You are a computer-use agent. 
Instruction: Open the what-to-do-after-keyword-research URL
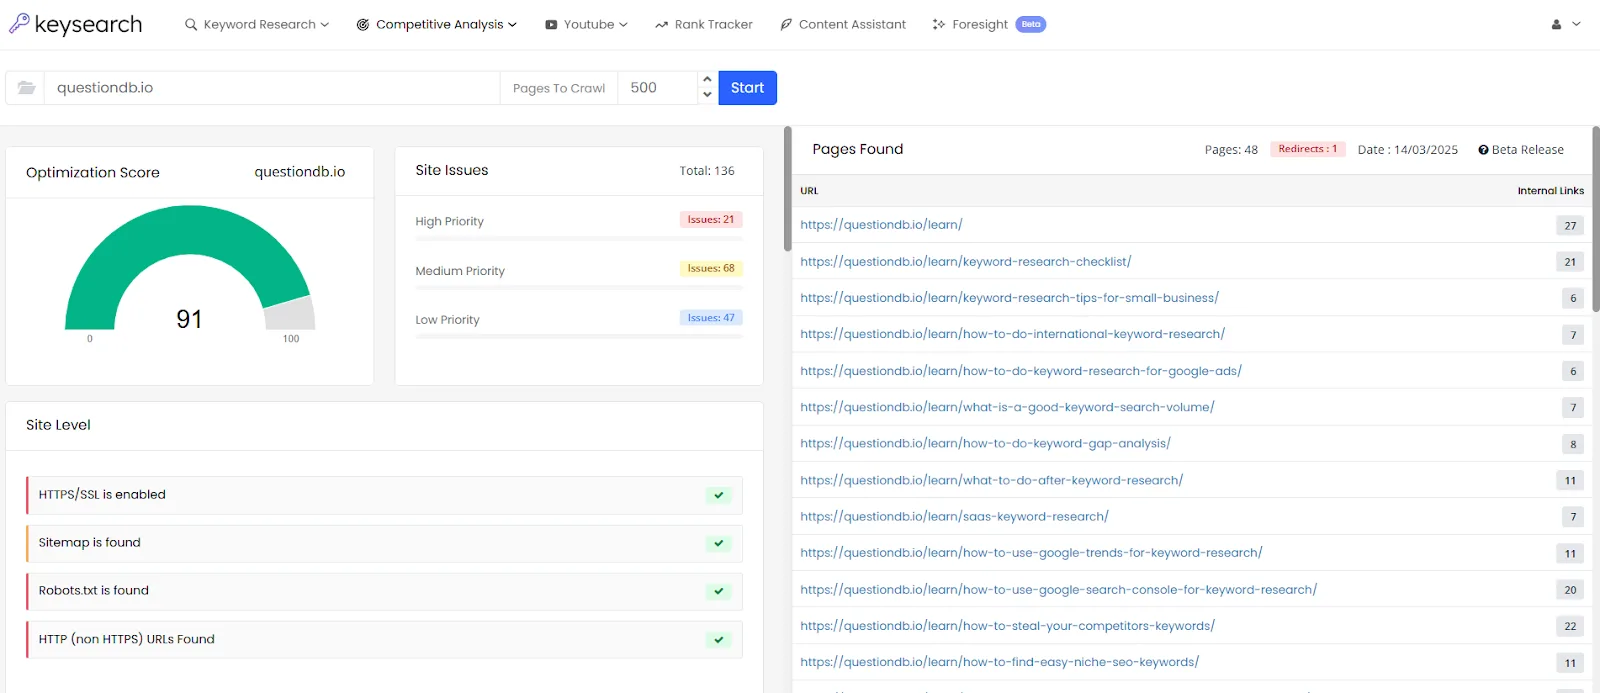991,480
